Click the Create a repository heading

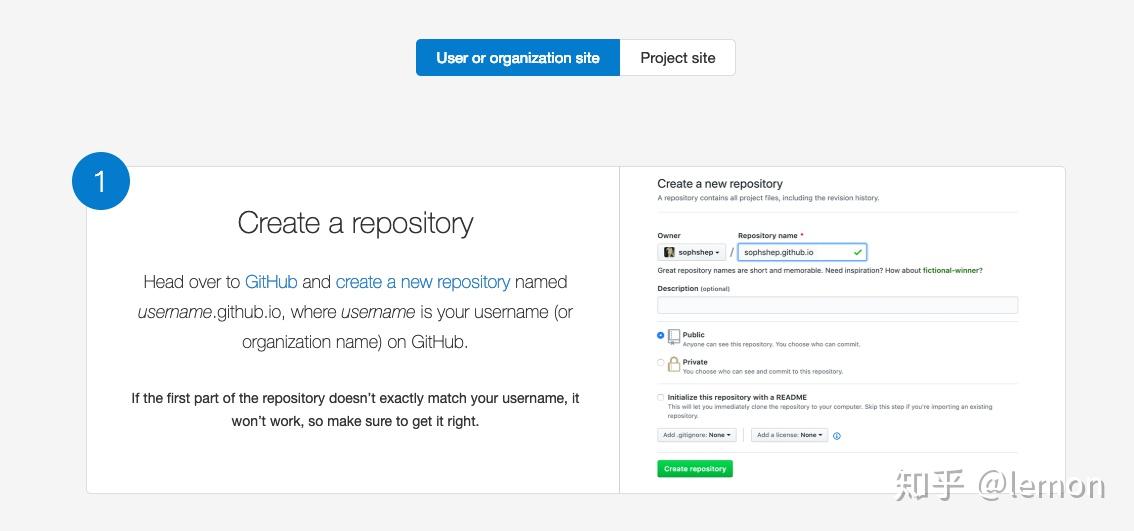[355, 223]
